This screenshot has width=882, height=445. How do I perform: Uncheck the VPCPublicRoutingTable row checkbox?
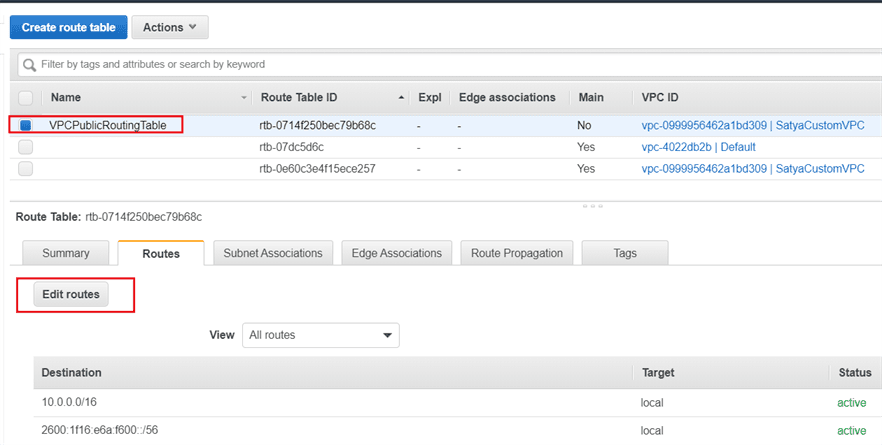pos(26,125)
